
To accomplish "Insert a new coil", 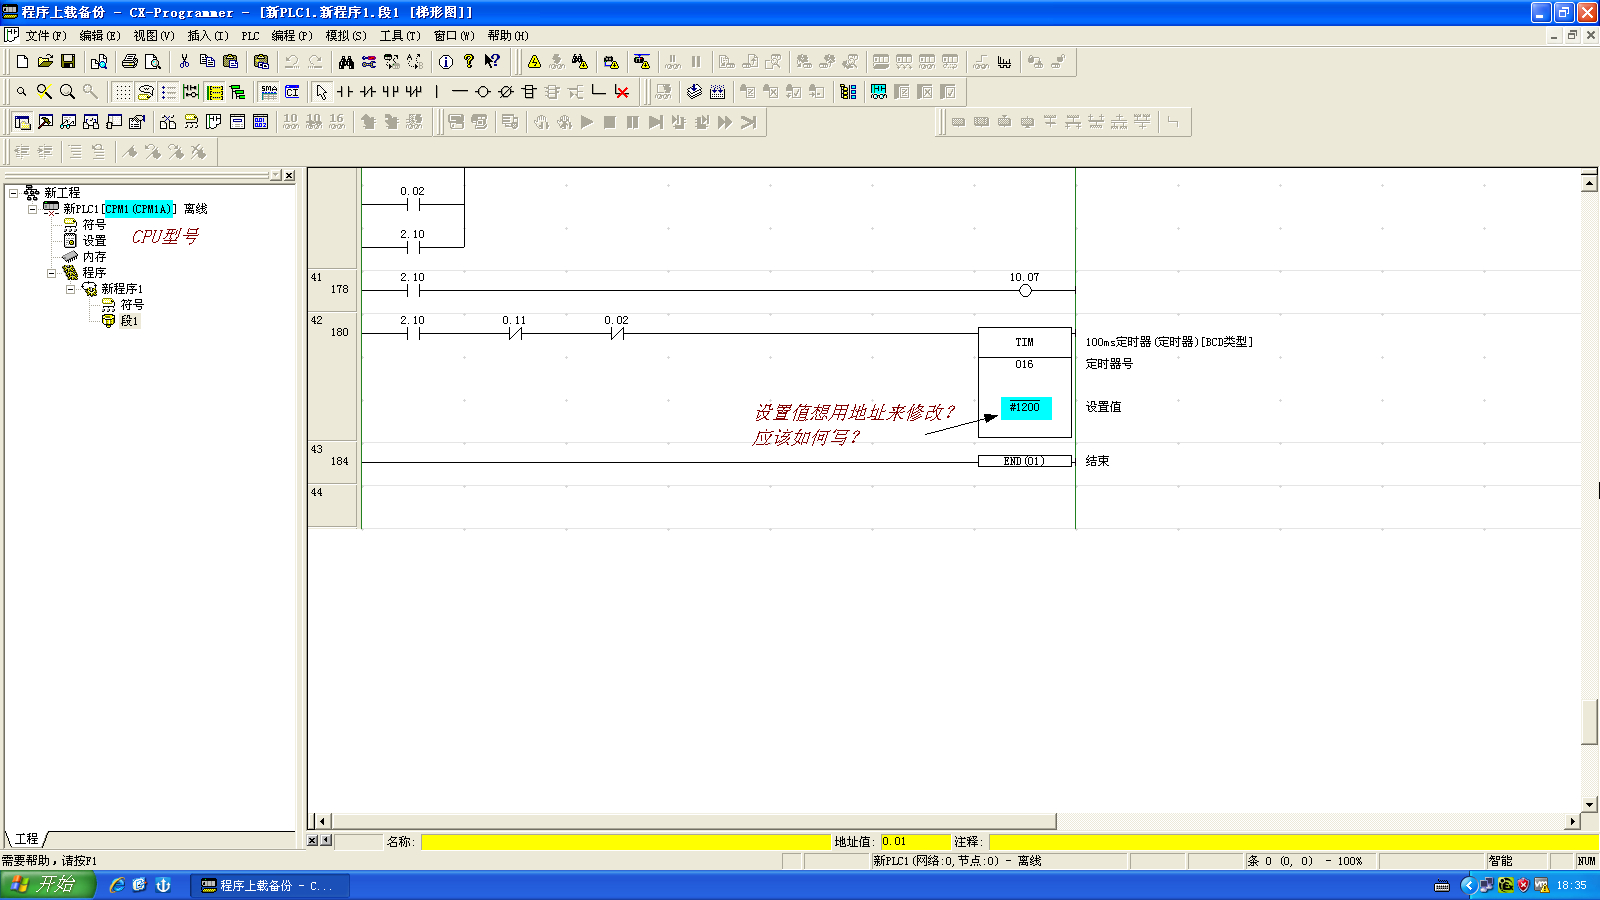I will (x=483, y=92).
